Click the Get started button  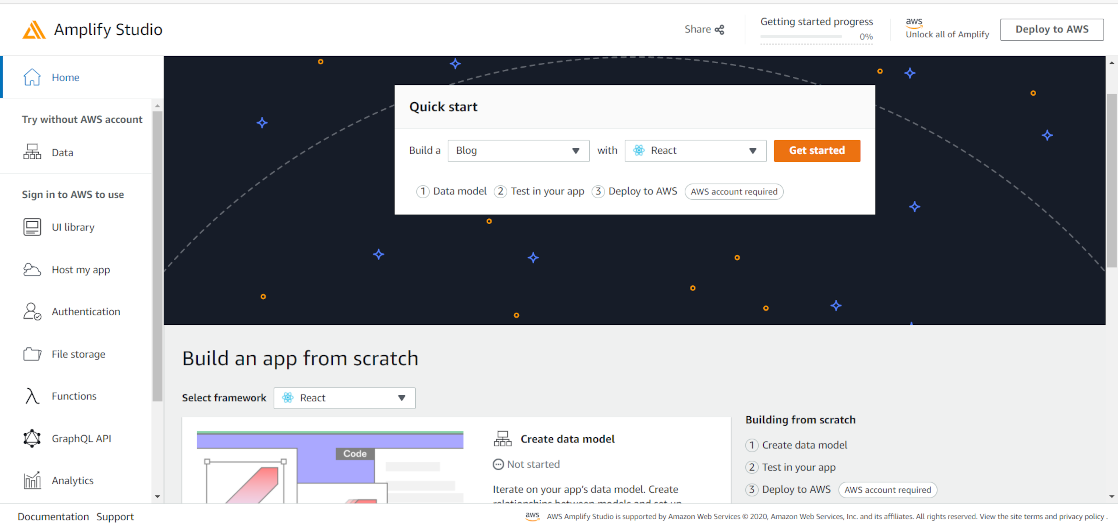(817, 150)
